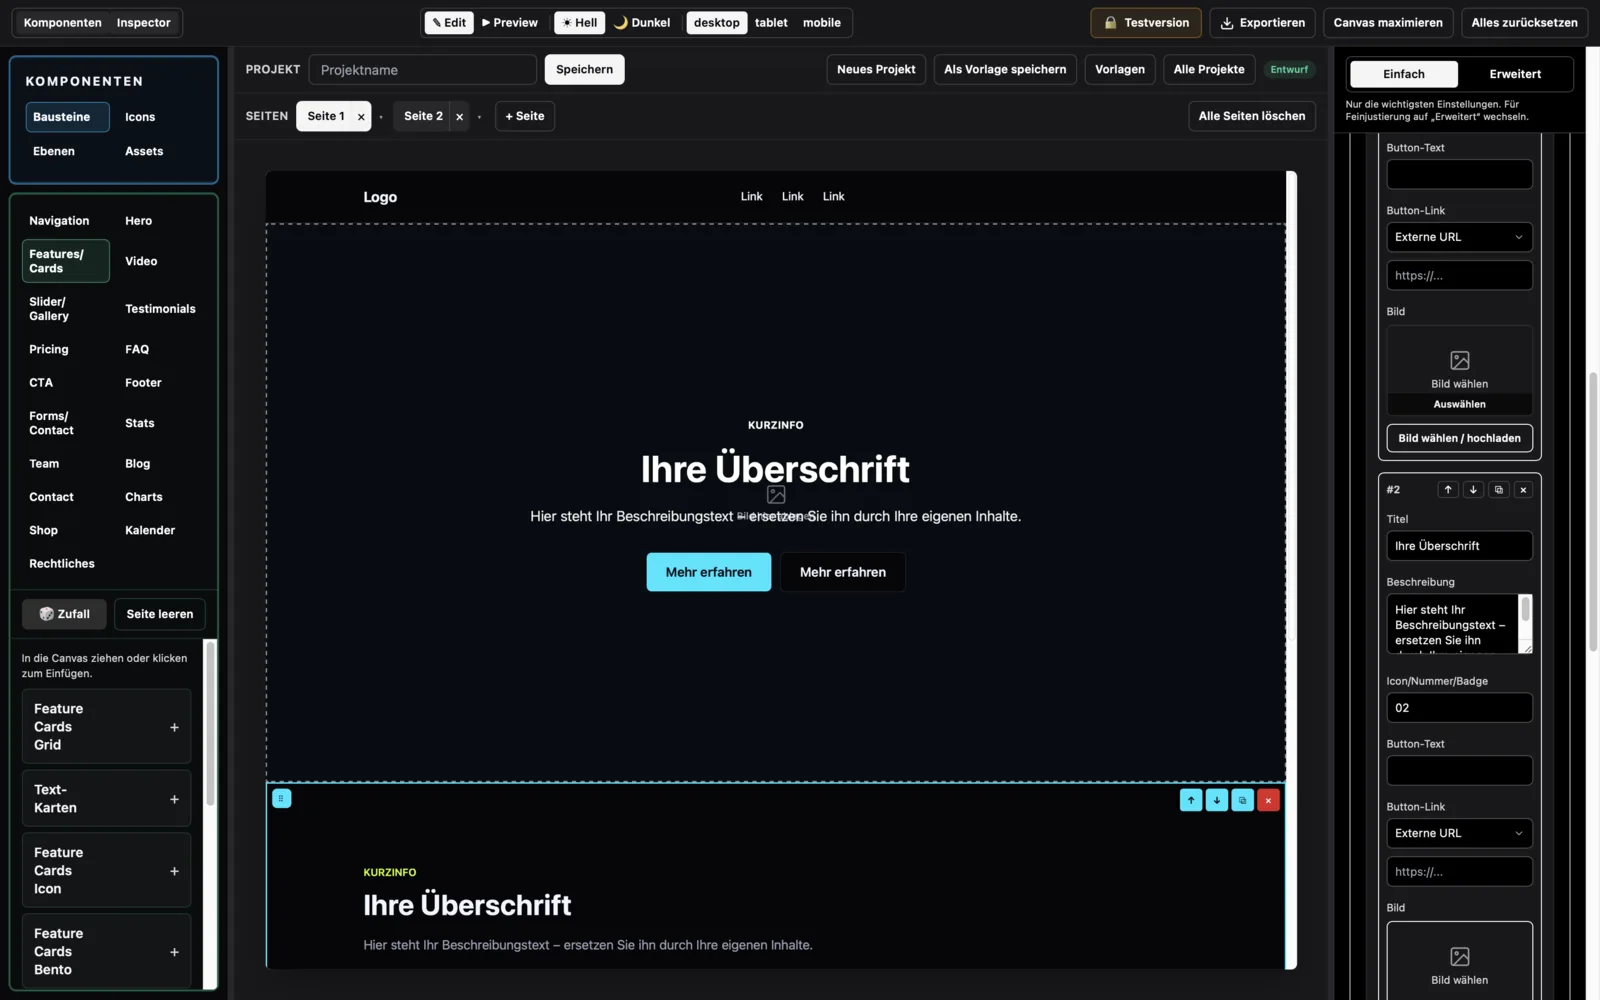
Task: Move selected section up with blue arrow
Action: (x=1191, y=800)
